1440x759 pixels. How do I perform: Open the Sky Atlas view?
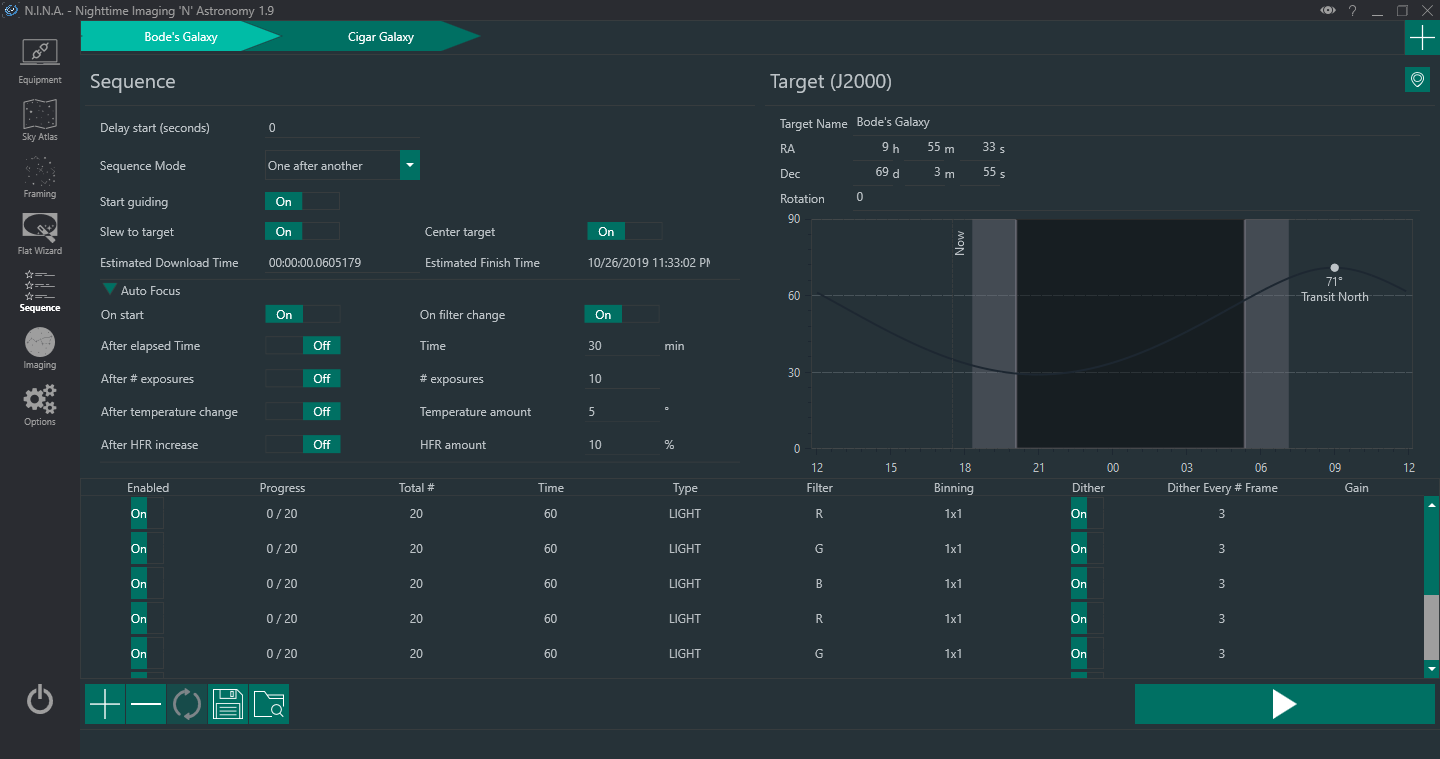tap(40, 120)
